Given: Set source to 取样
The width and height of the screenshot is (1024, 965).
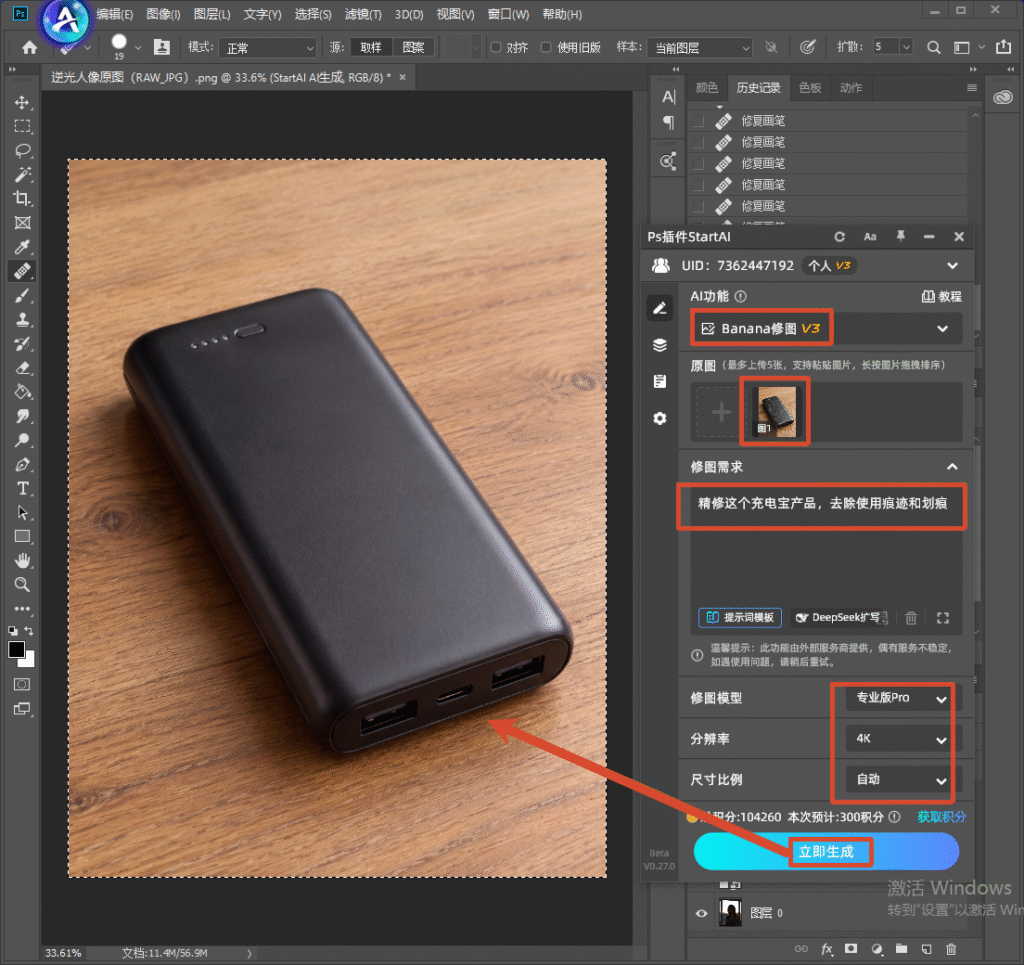Looking at the screenshot, I should coord(370,48).
